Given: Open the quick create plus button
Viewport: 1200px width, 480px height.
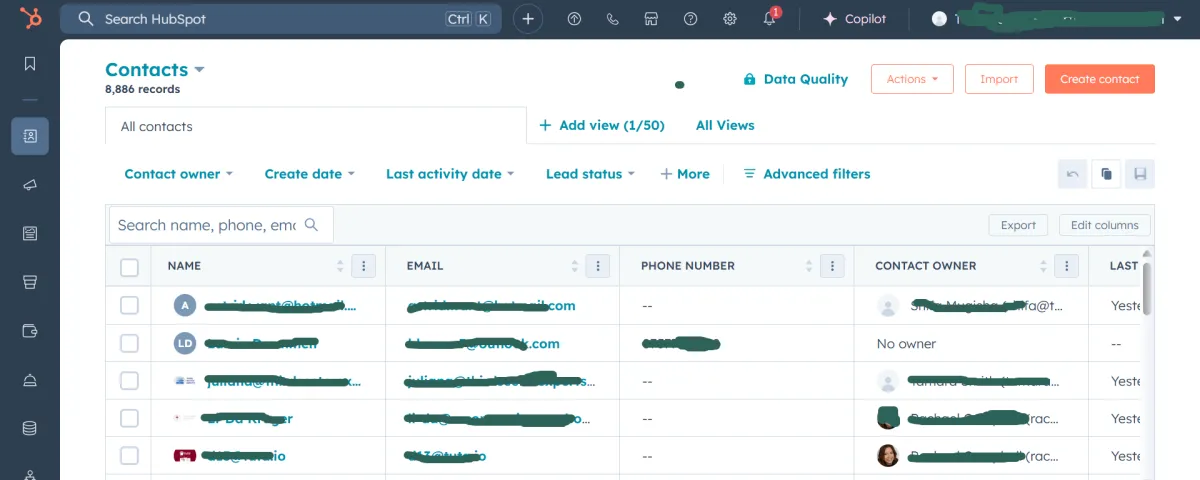Looking at the screenshot, I should pyautogui.click(x=529, y=19).
